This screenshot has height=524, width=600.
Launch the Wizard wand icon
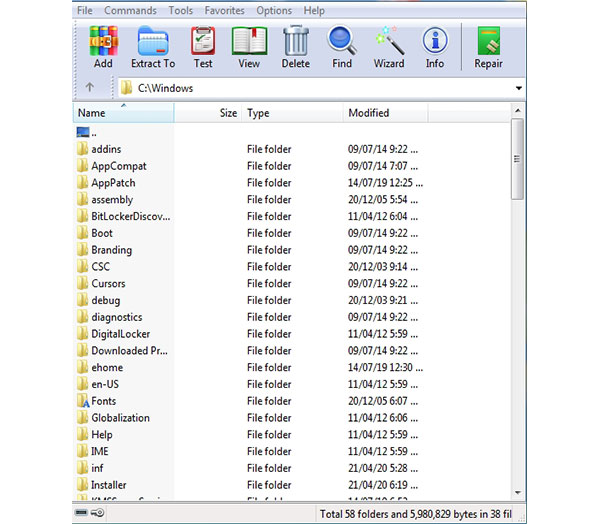(389, 41)
